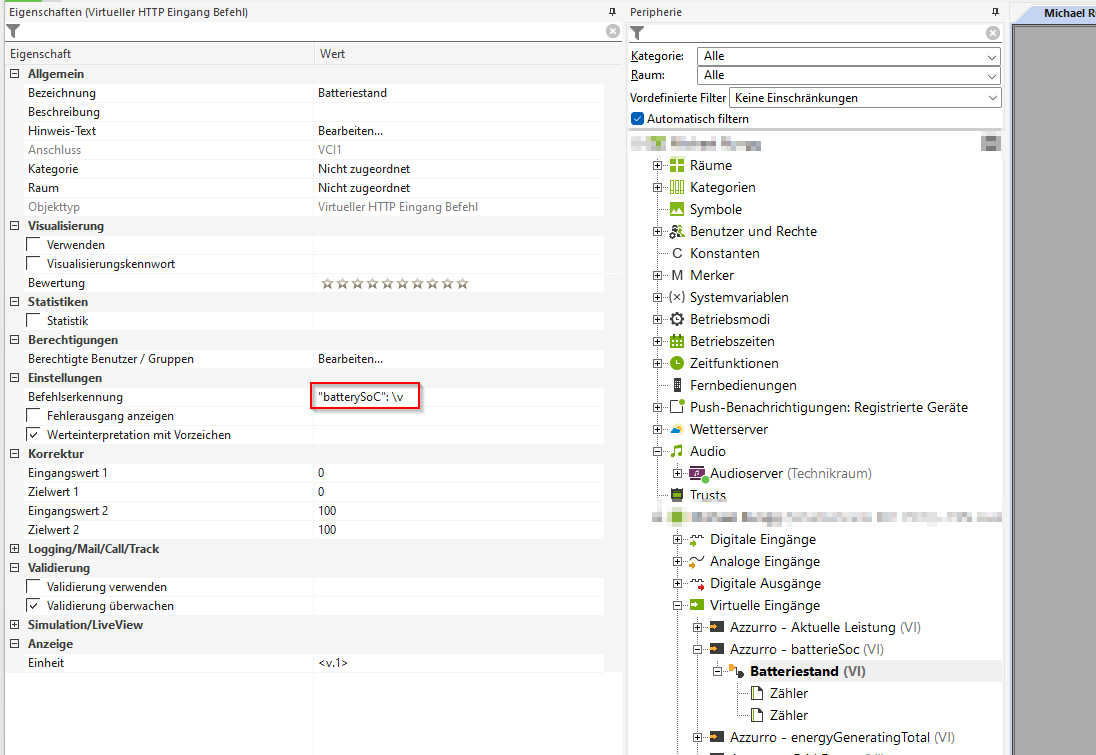Click Bearbeiten for Hinweis-Text
Viewport: 1096px width, 755px height.
coord(350,131)
